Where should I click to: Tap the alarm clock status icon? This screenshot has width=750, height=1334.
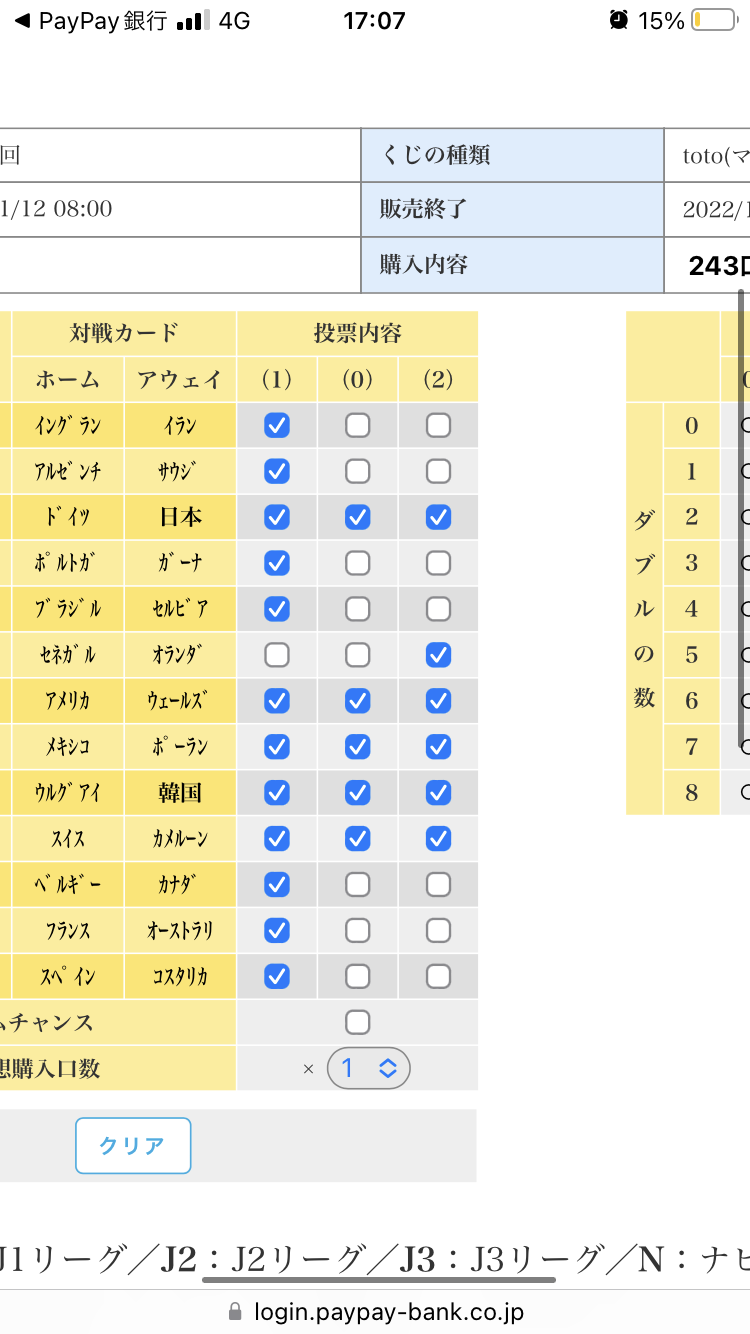pos(620,20)
